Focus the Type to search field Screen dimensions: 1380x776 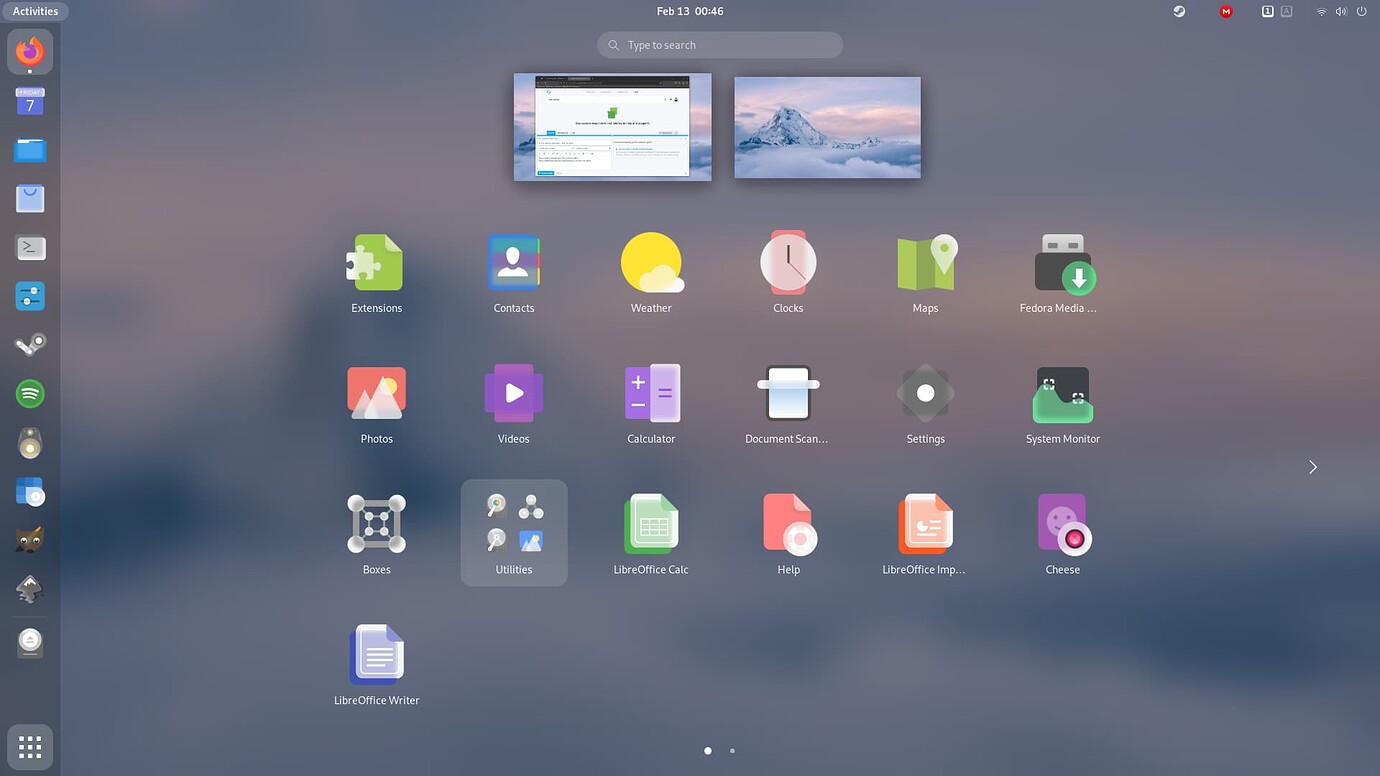pos(720,45)
